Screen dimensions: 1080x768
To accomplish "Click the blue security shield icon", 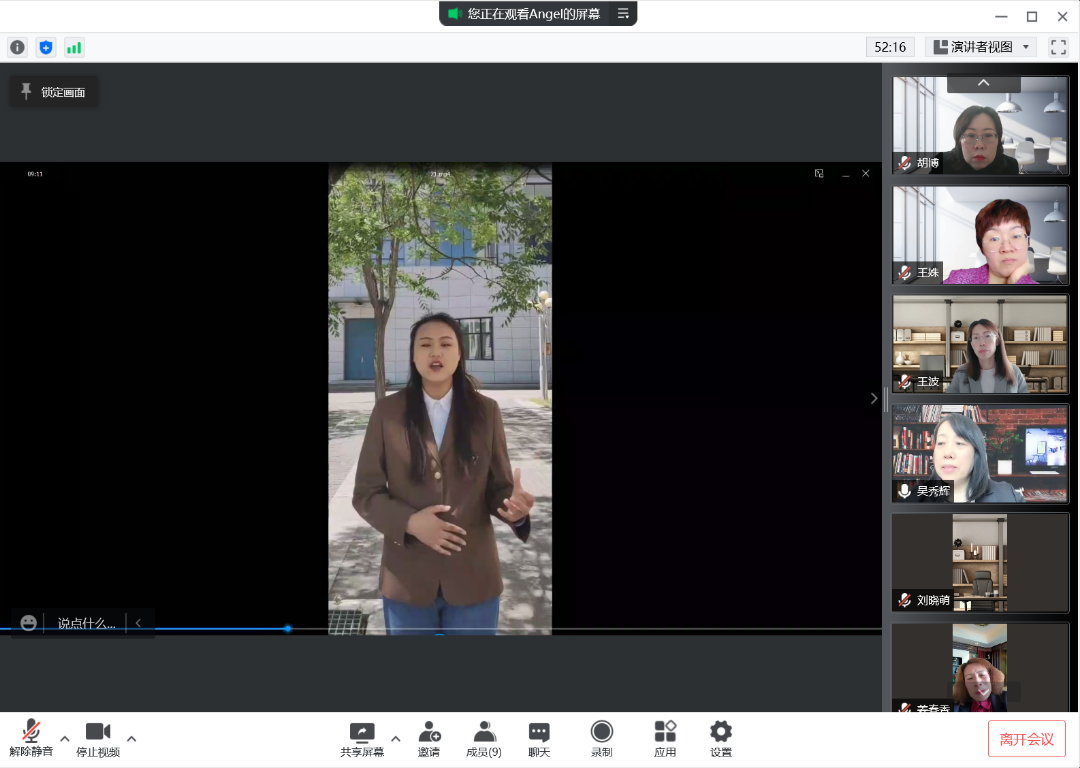I will coord(46,47).
